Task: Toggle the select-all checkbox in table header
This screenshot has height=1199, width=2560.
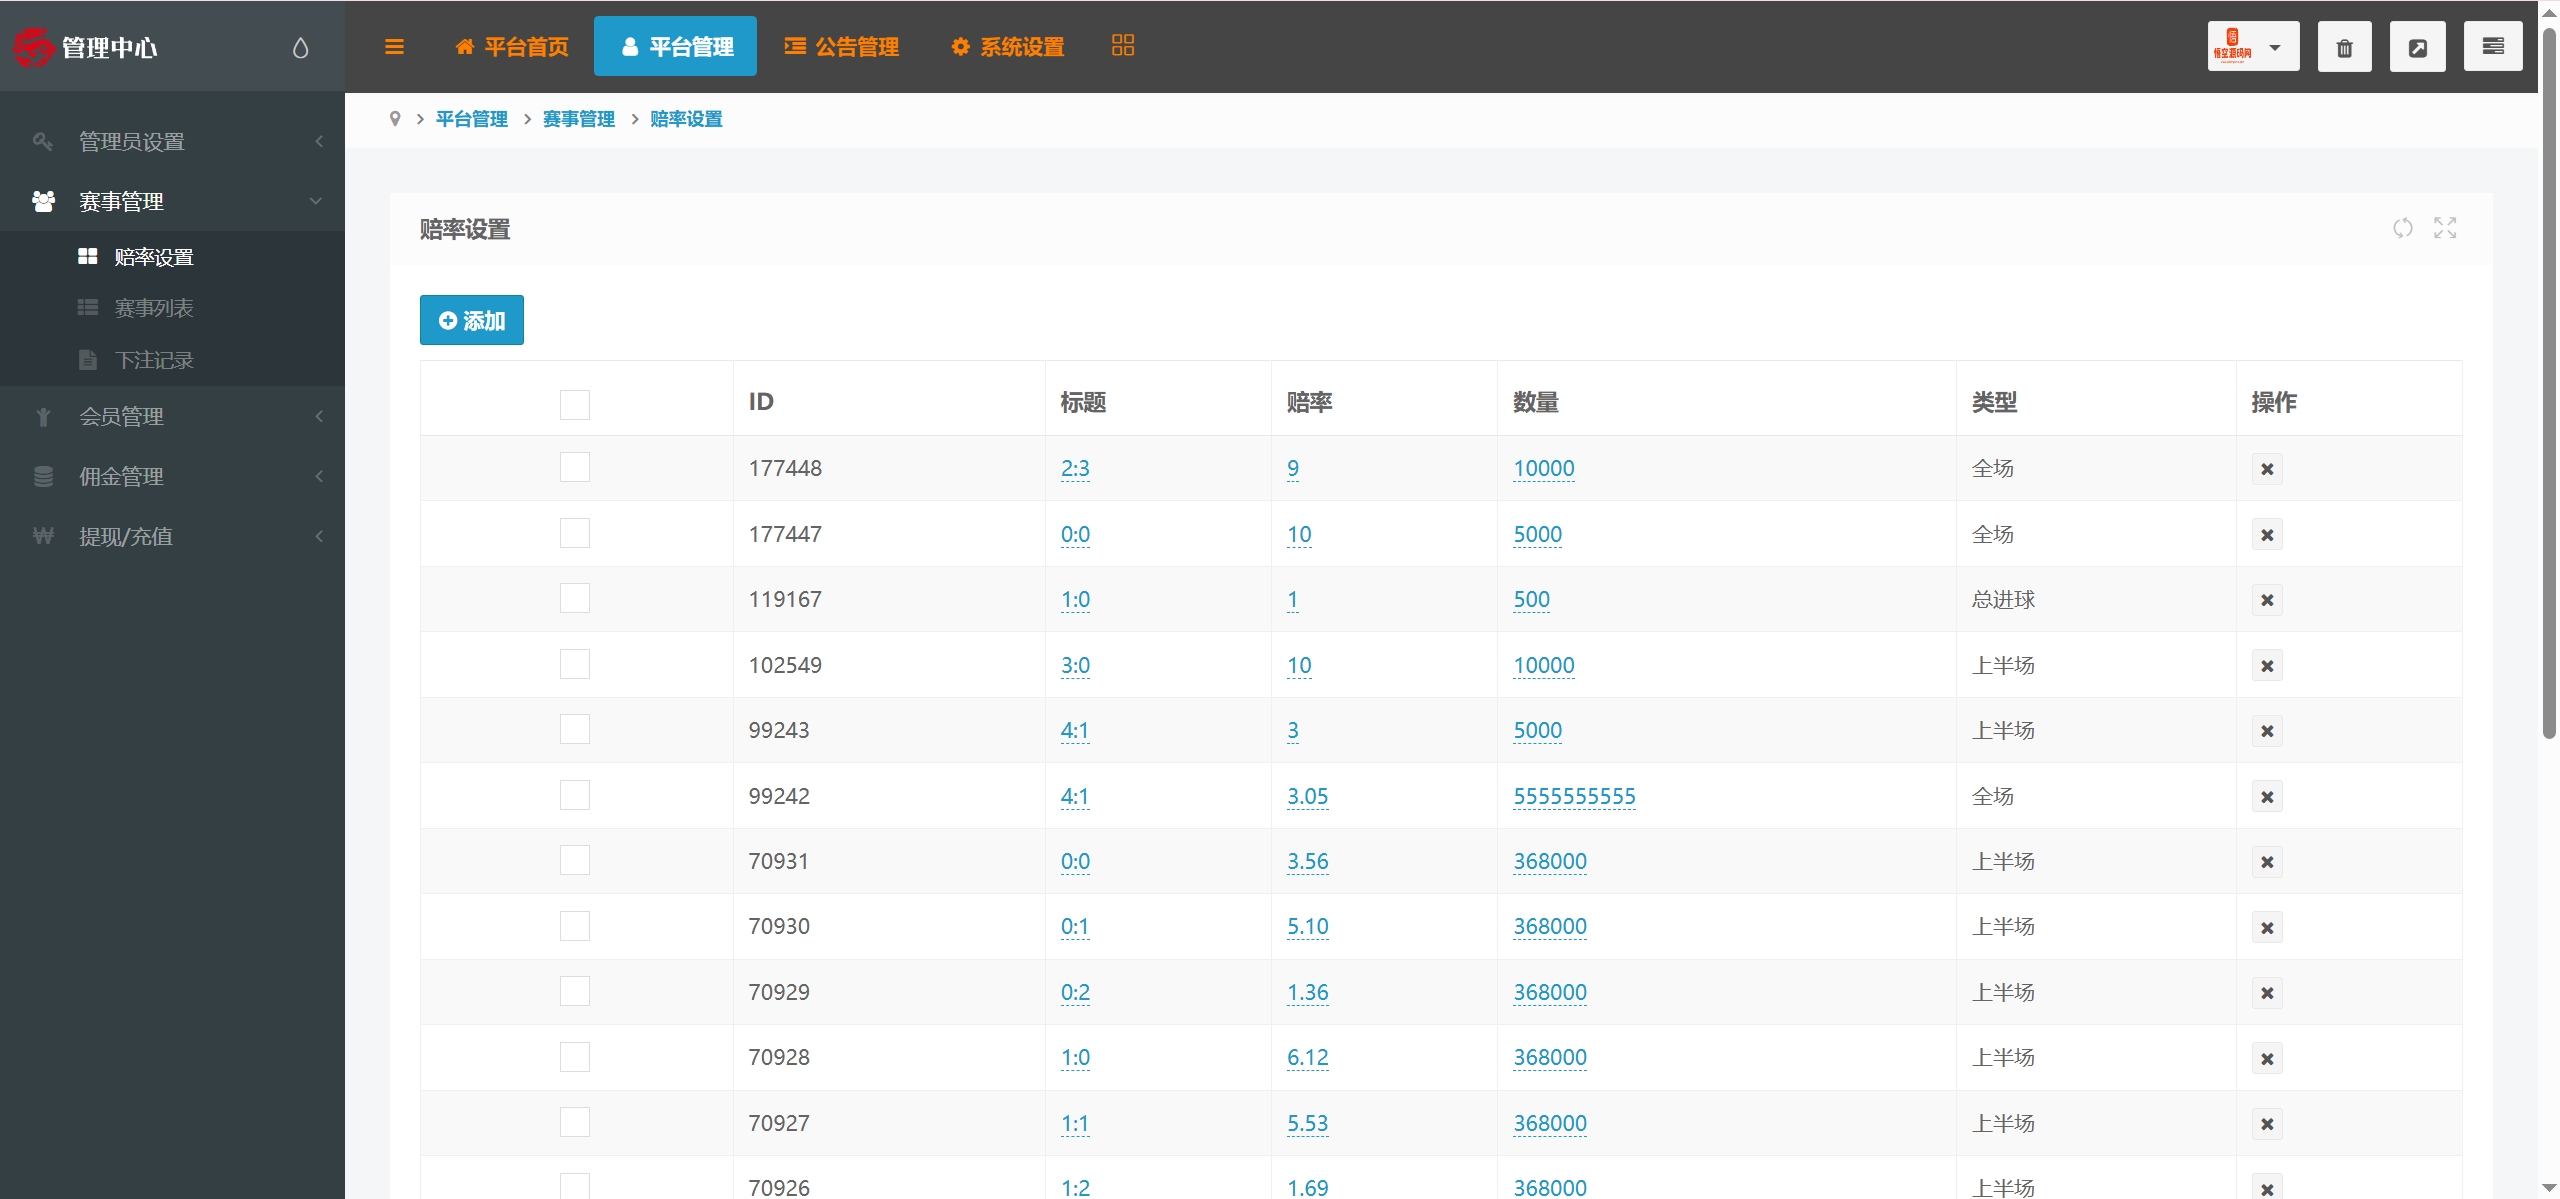Action: tap(574, 404)
